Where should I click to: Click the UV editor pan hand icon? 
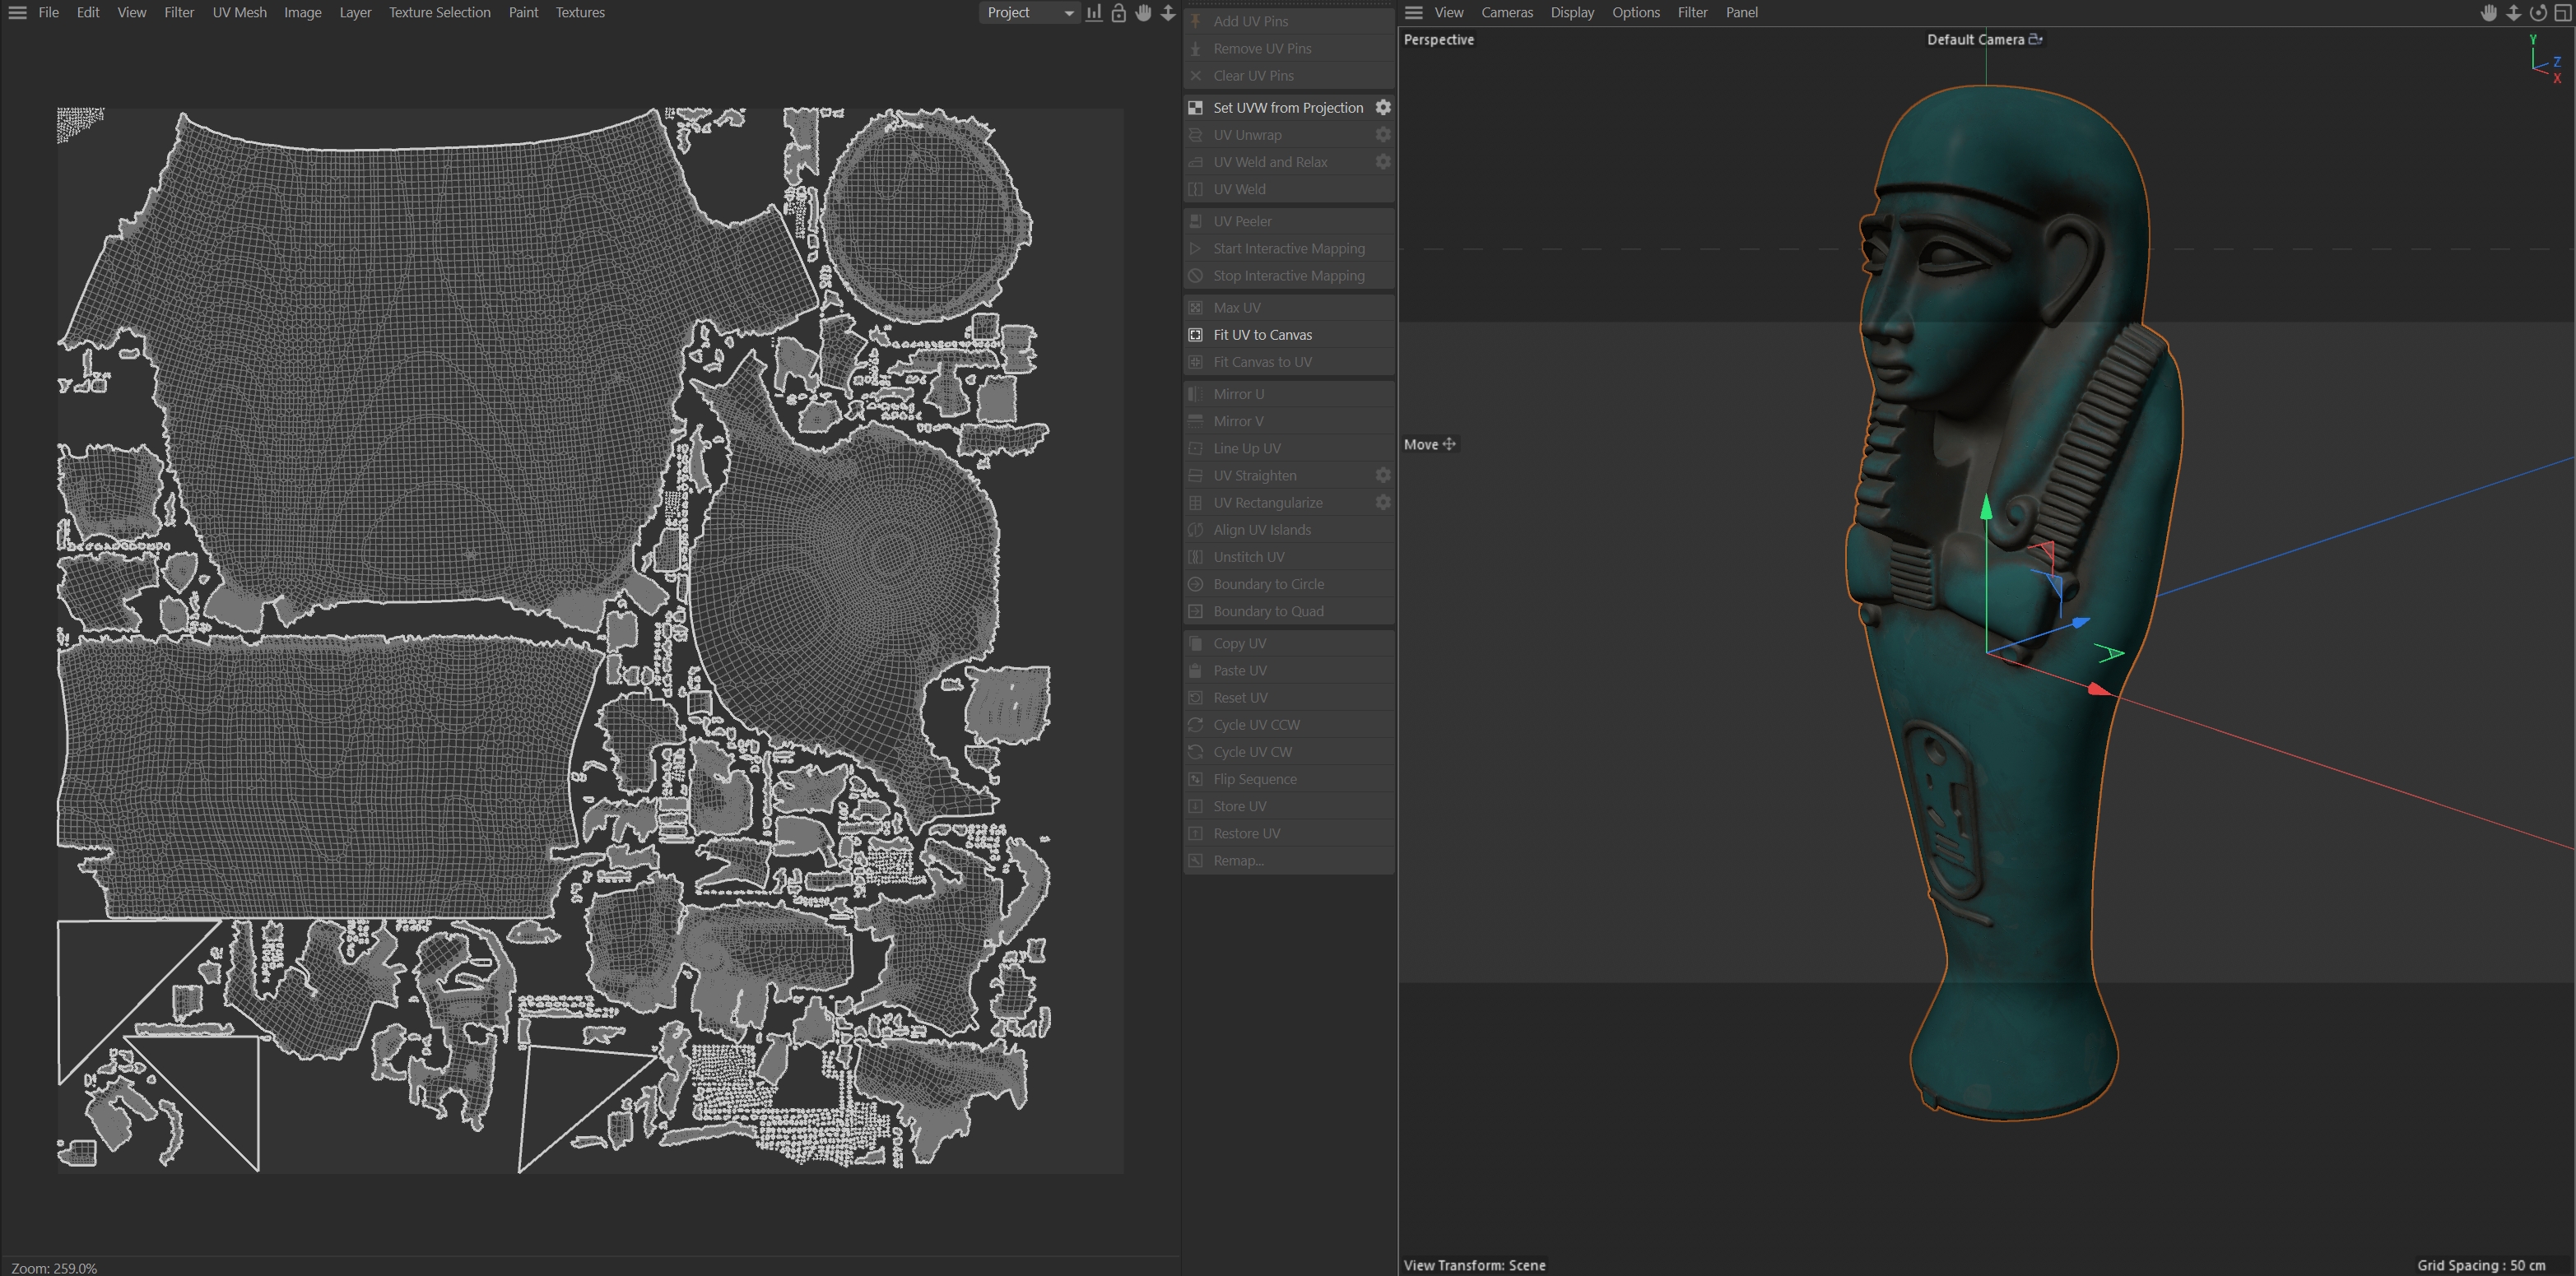click(1143, 12)
